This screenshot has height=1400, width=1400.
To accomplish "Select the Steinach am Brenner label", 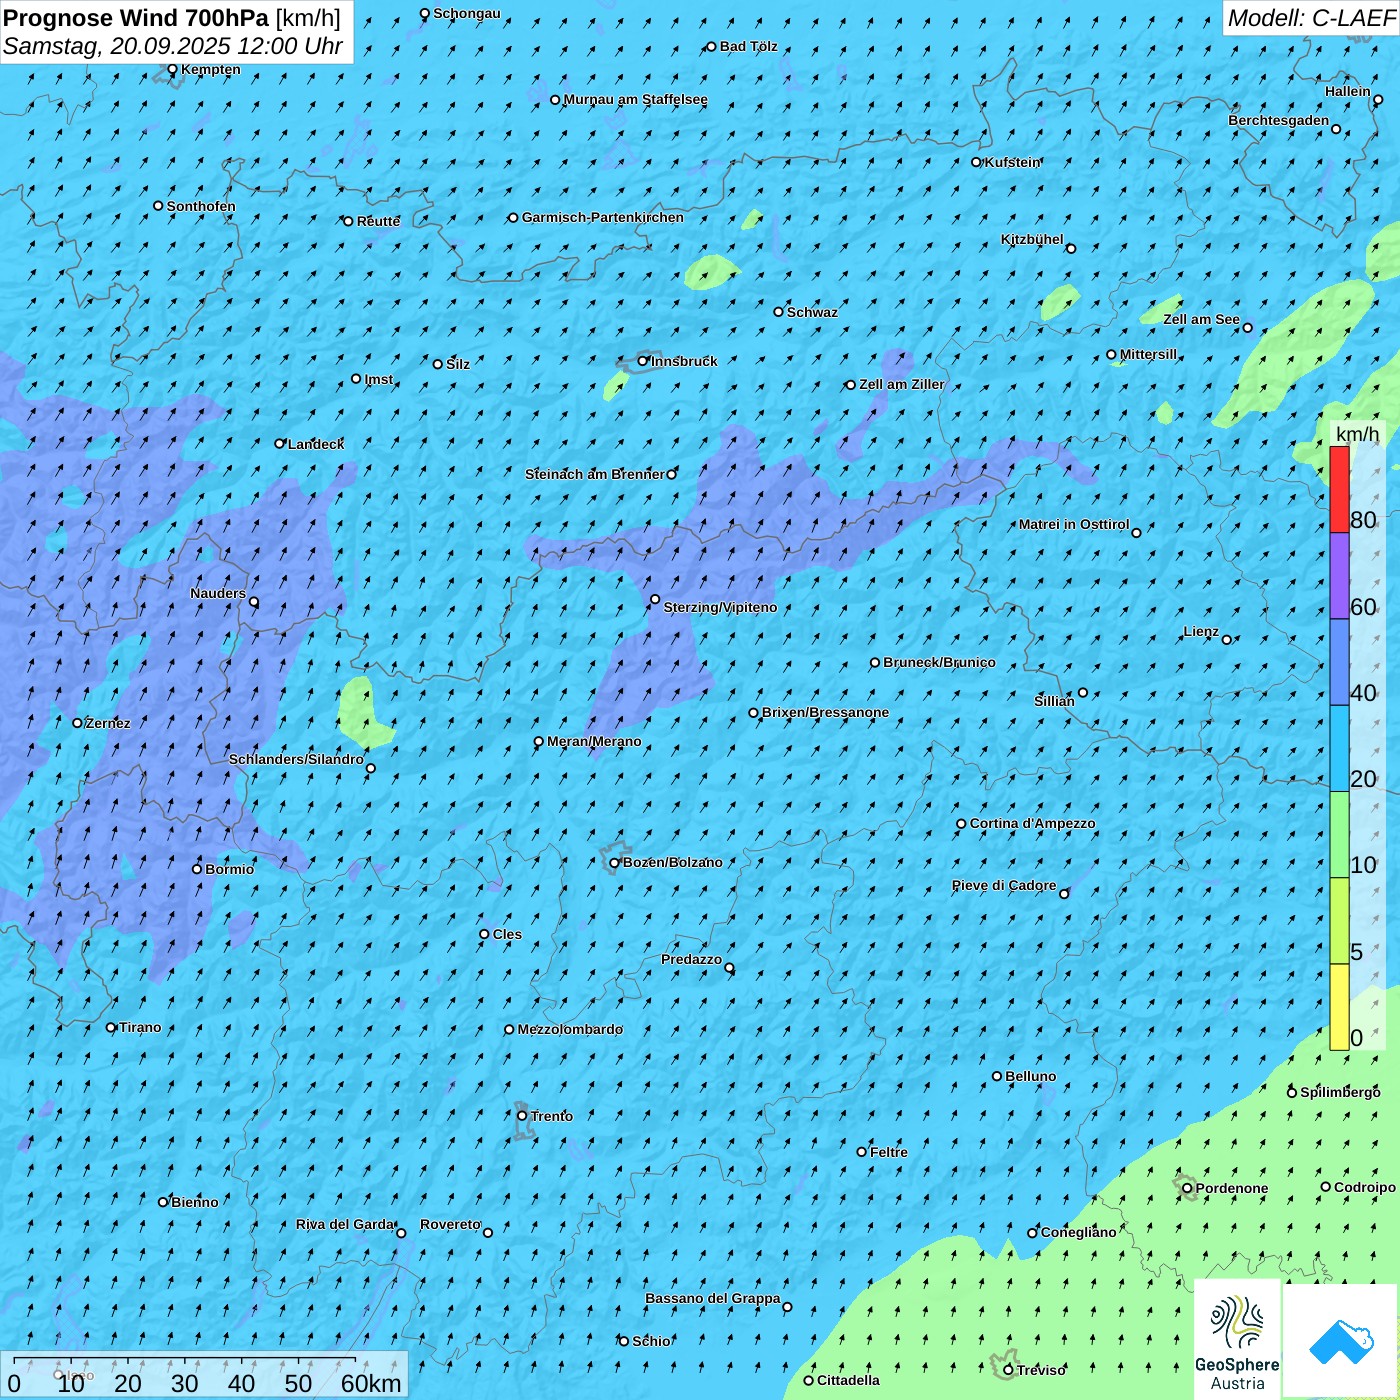I will (594, 474).
